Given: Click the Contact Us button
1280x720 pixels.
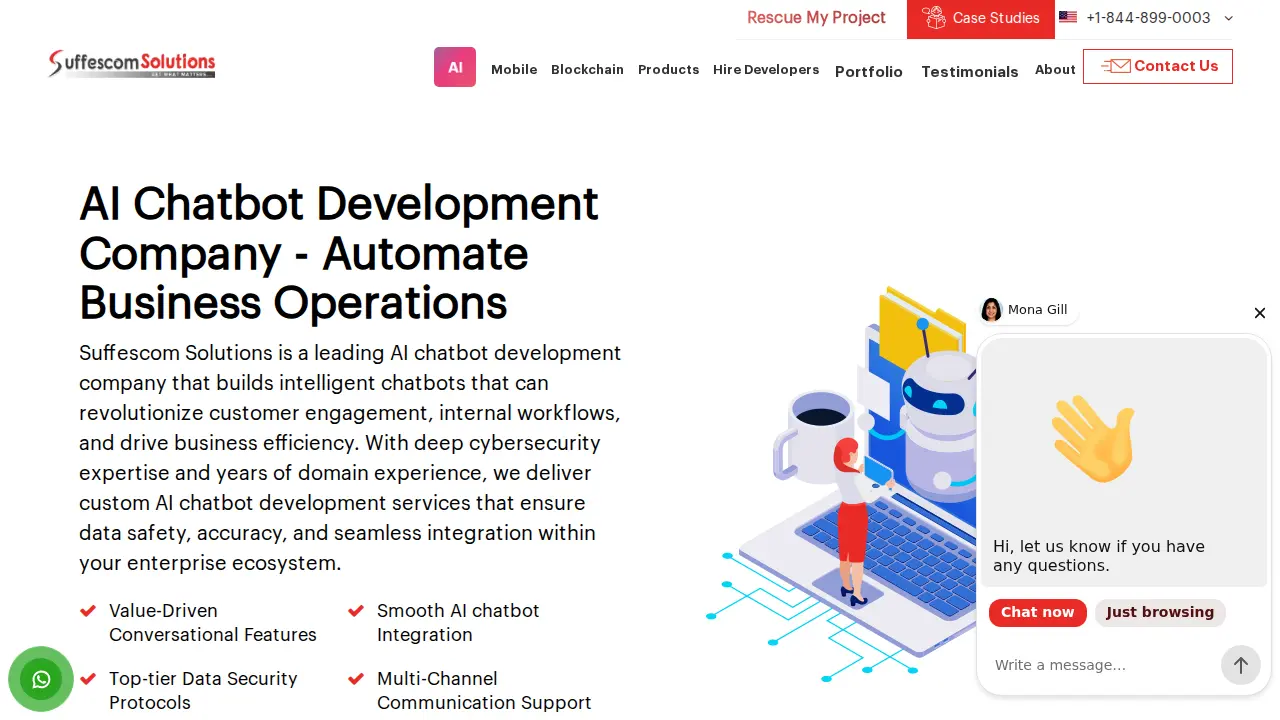Looking at the screenshot, I should pyautogui.click(x=1158, y=66).
